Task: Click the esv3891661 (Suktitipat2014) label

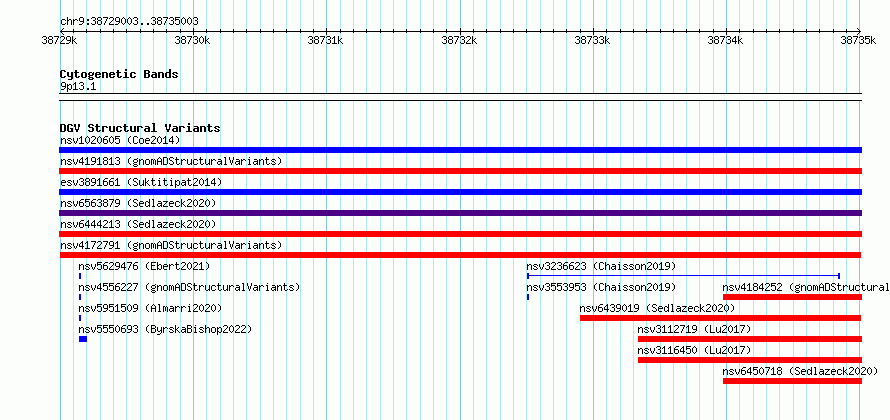Action: coord(141,182)
